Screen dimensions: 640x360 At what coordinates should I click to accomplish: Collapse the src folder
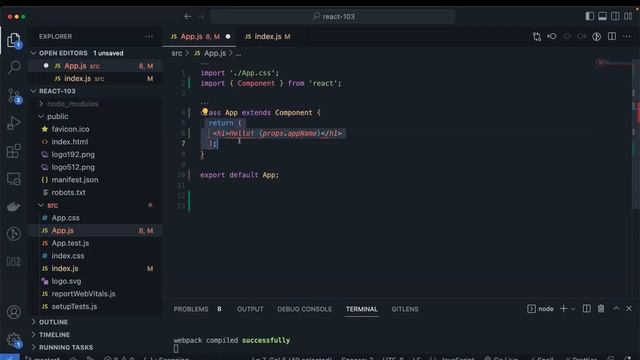tap(96, 205)
